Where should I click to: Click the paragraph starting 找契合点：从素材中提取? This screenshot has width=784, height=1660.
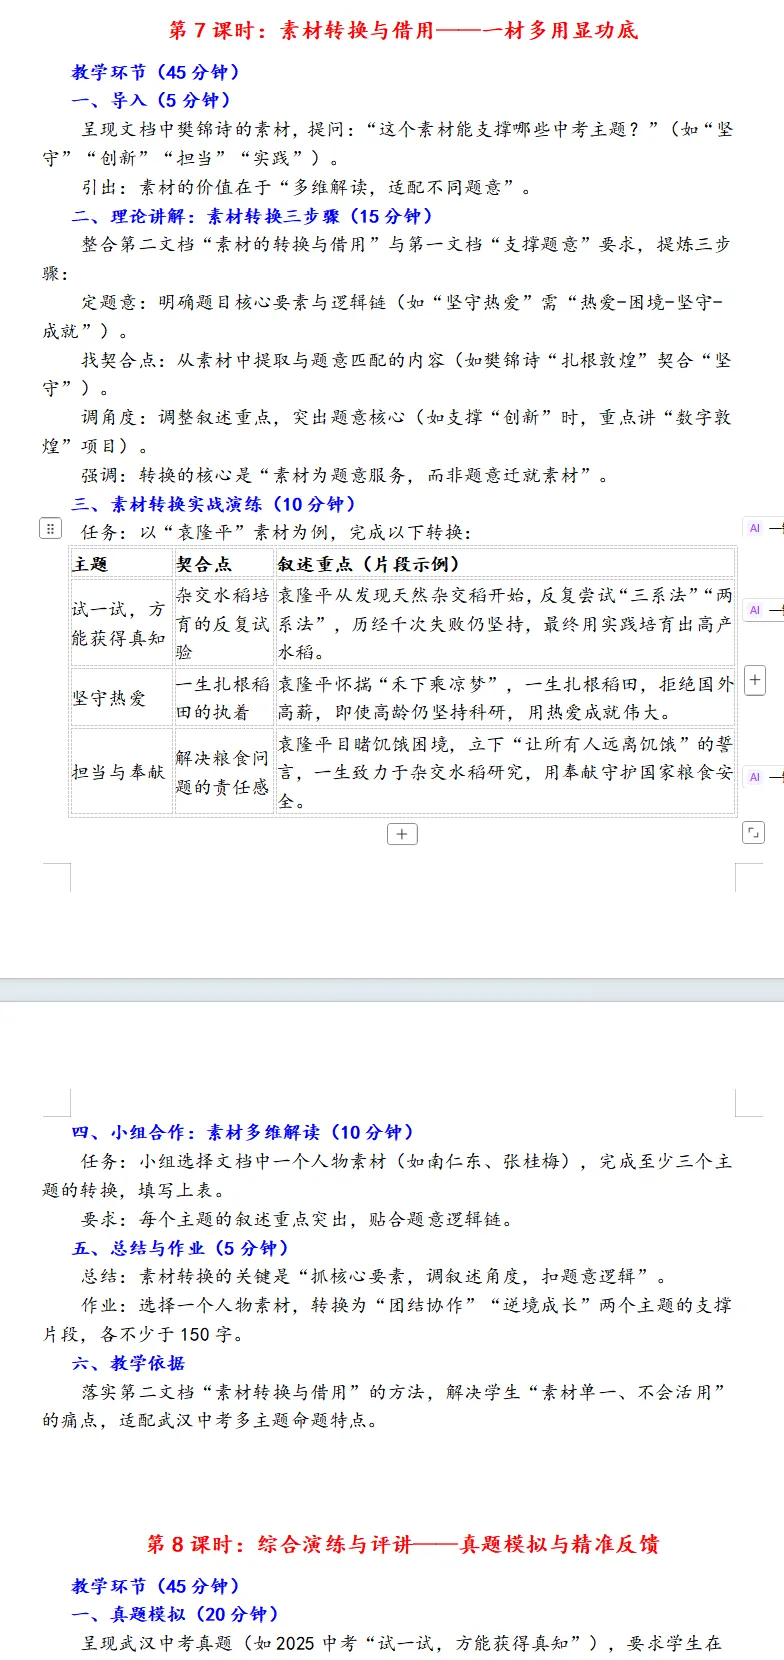tap(387, 374)
